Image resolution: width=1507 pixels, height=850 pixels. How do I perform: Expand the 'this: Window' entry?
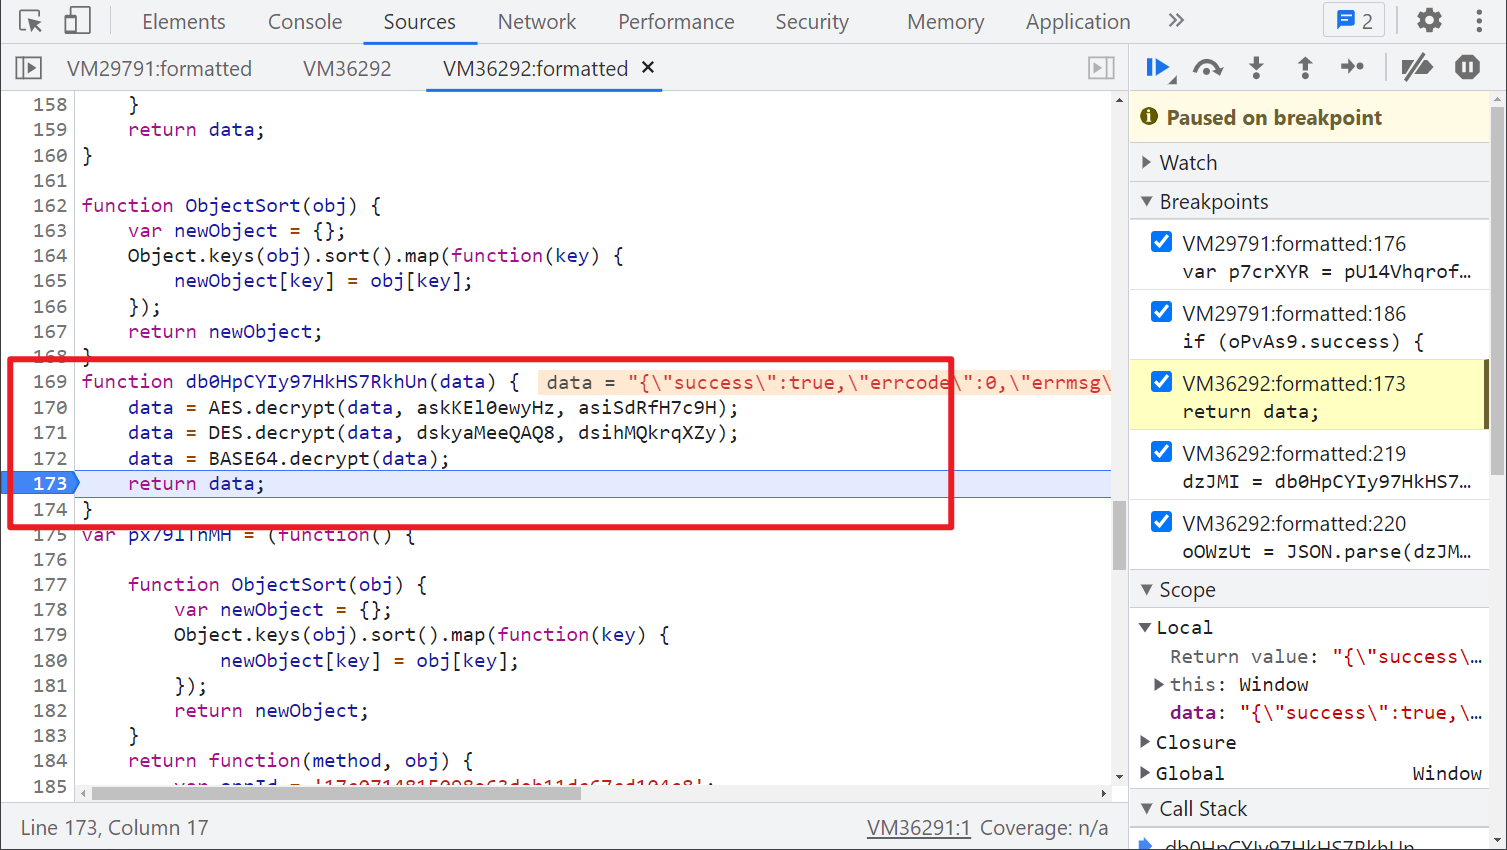point(1159,685)
